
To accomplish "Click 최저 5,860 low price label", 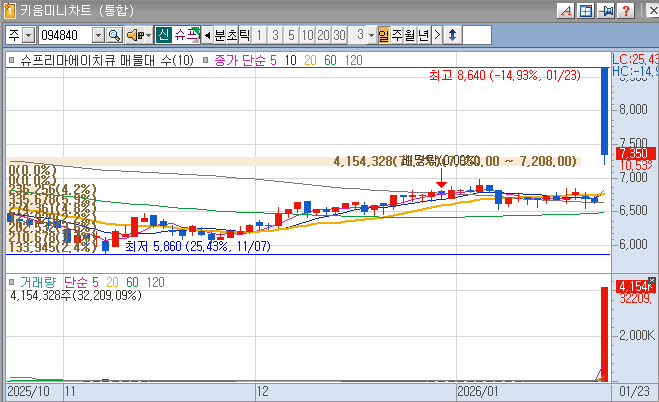I will click(x=198, y=246).
